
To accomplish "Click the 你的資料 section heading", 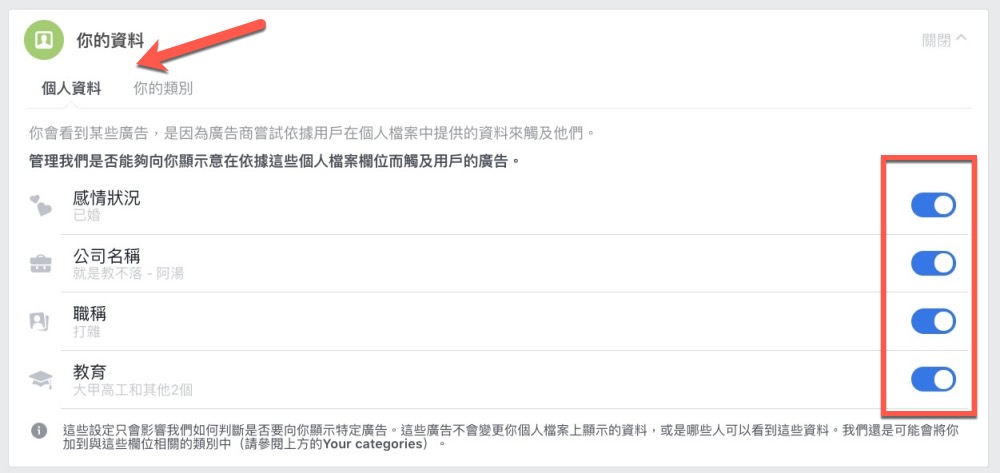I will point(109,41).
